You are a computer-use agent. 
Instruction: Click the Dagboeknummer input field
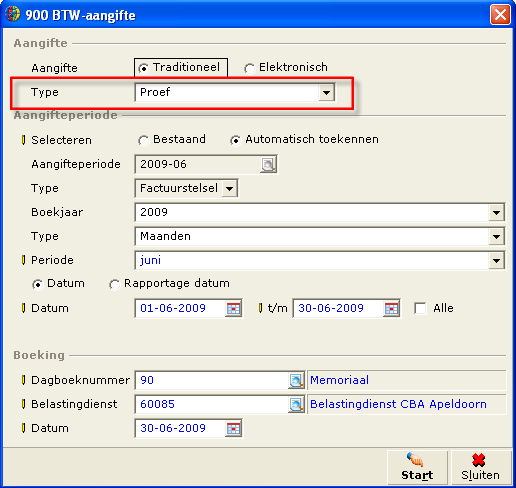pos(212,380)
